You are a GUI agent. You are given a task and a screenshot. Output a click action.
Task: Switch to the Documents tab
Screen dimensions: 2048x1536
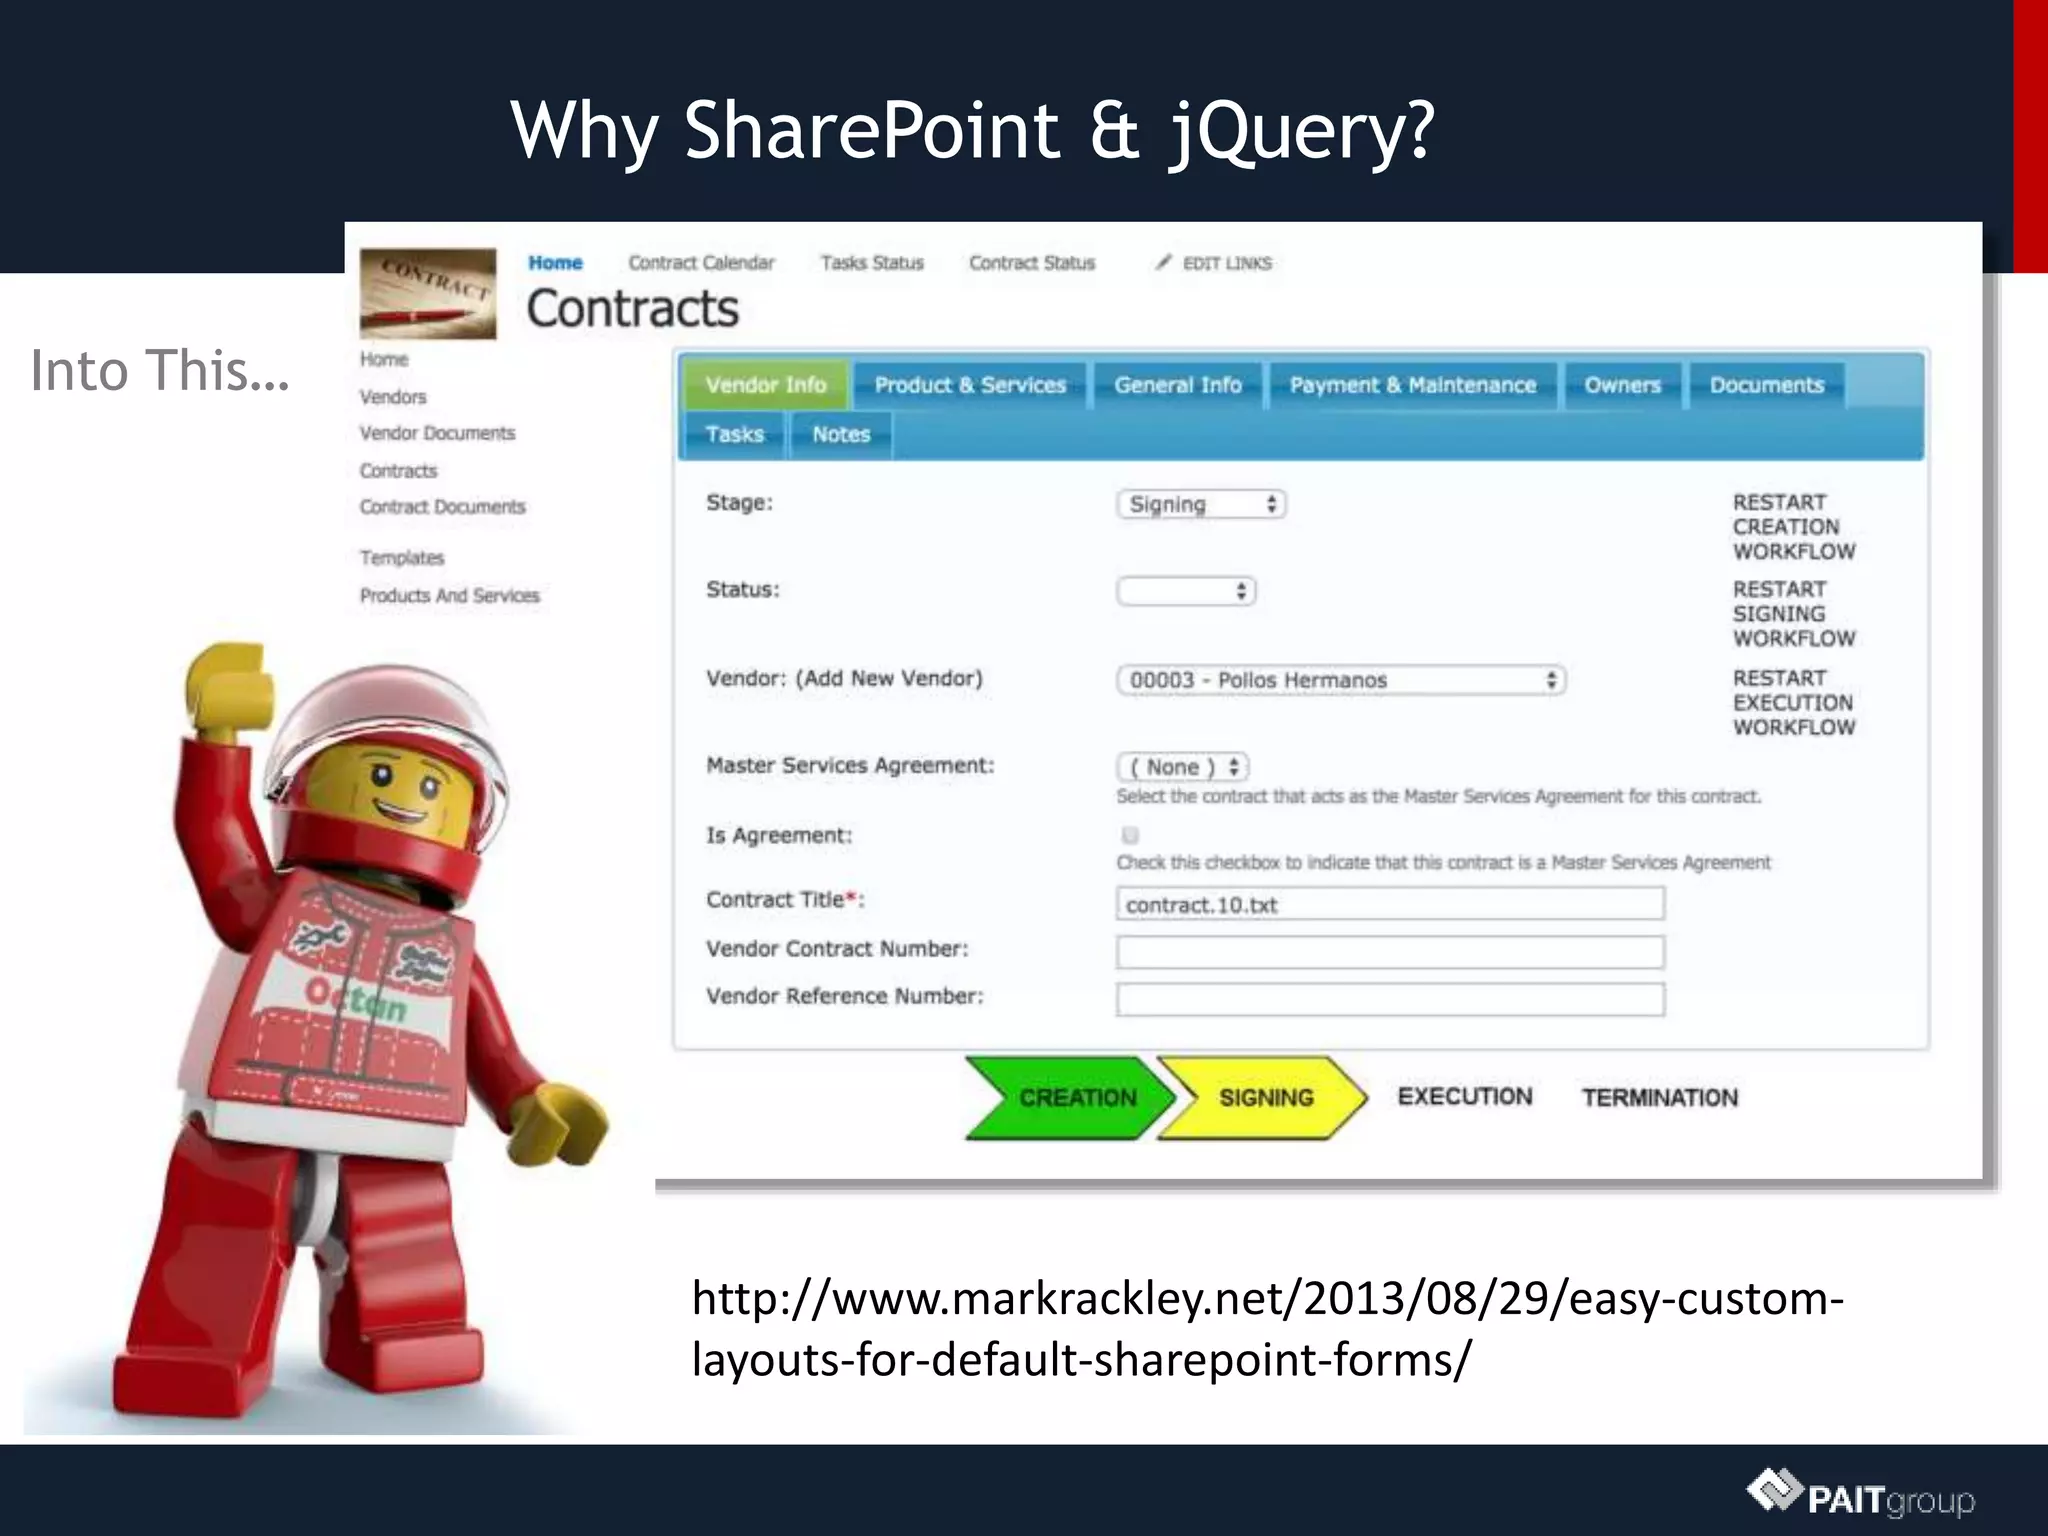tap(1767, 385)
